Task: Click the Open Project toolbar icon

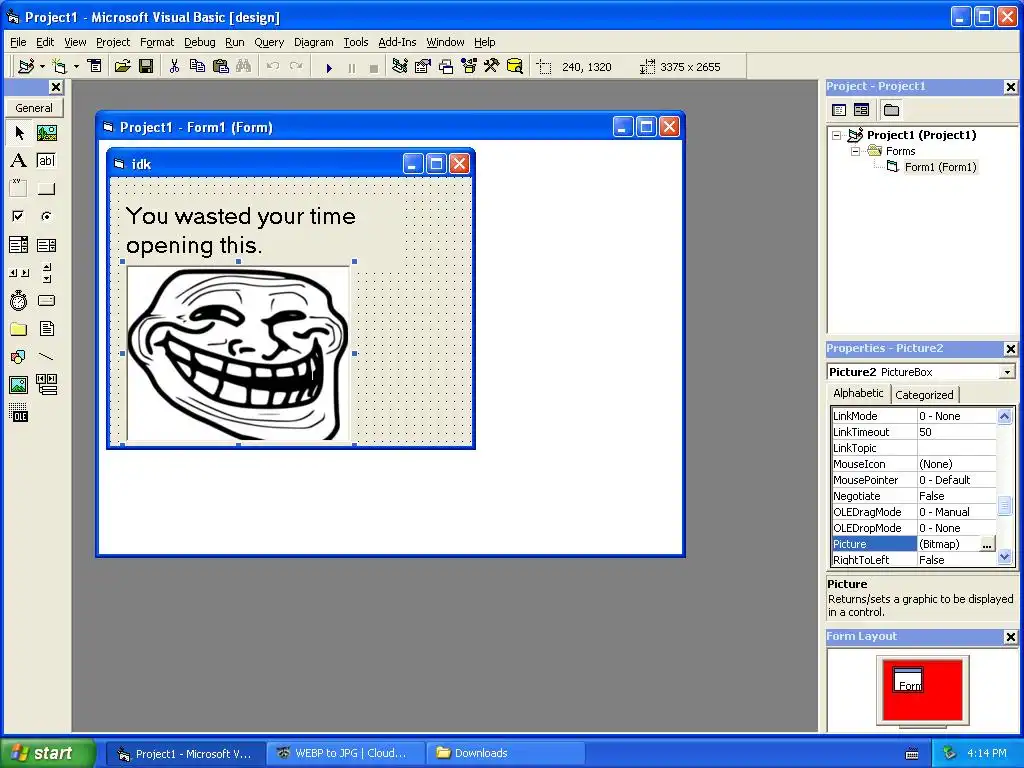Action: pos(122,67)
